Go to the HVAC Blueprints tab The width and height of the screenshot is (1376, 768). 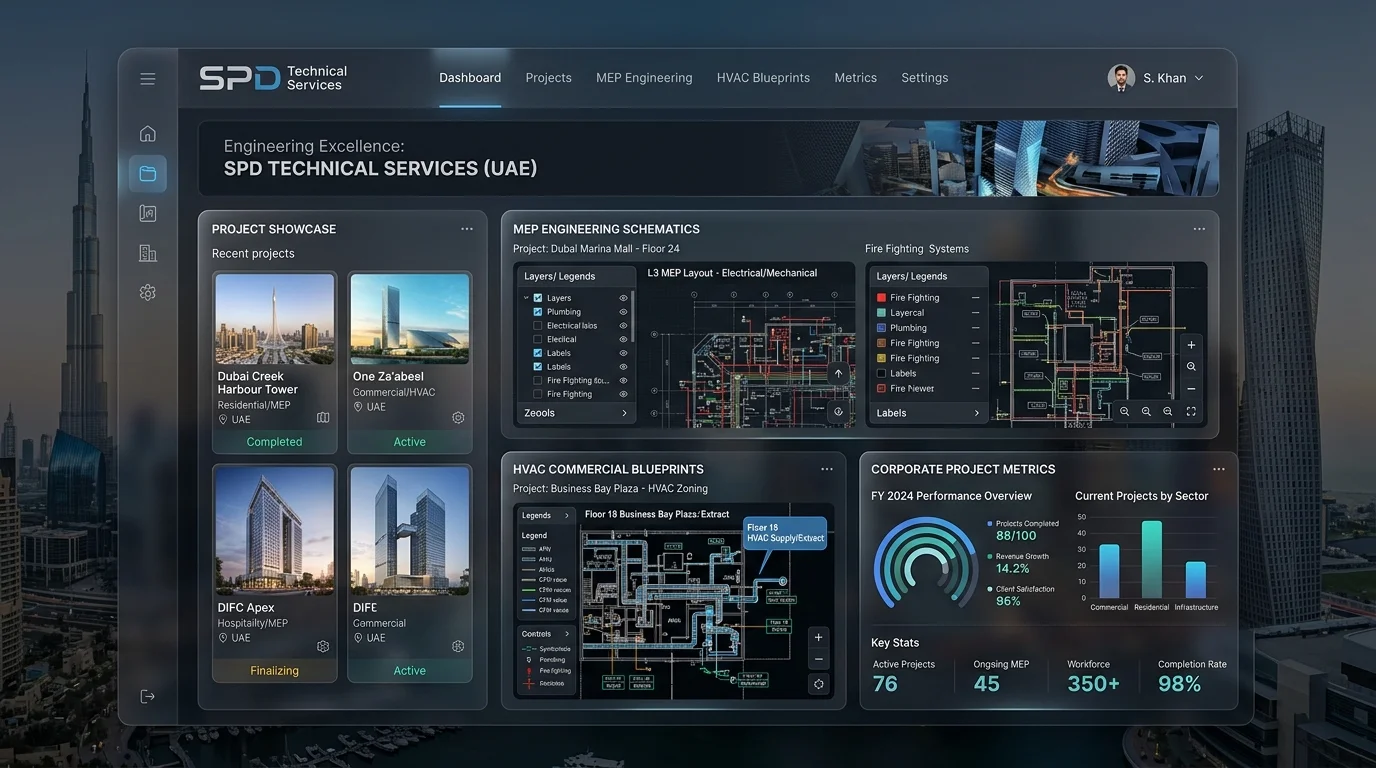point(764,78)
